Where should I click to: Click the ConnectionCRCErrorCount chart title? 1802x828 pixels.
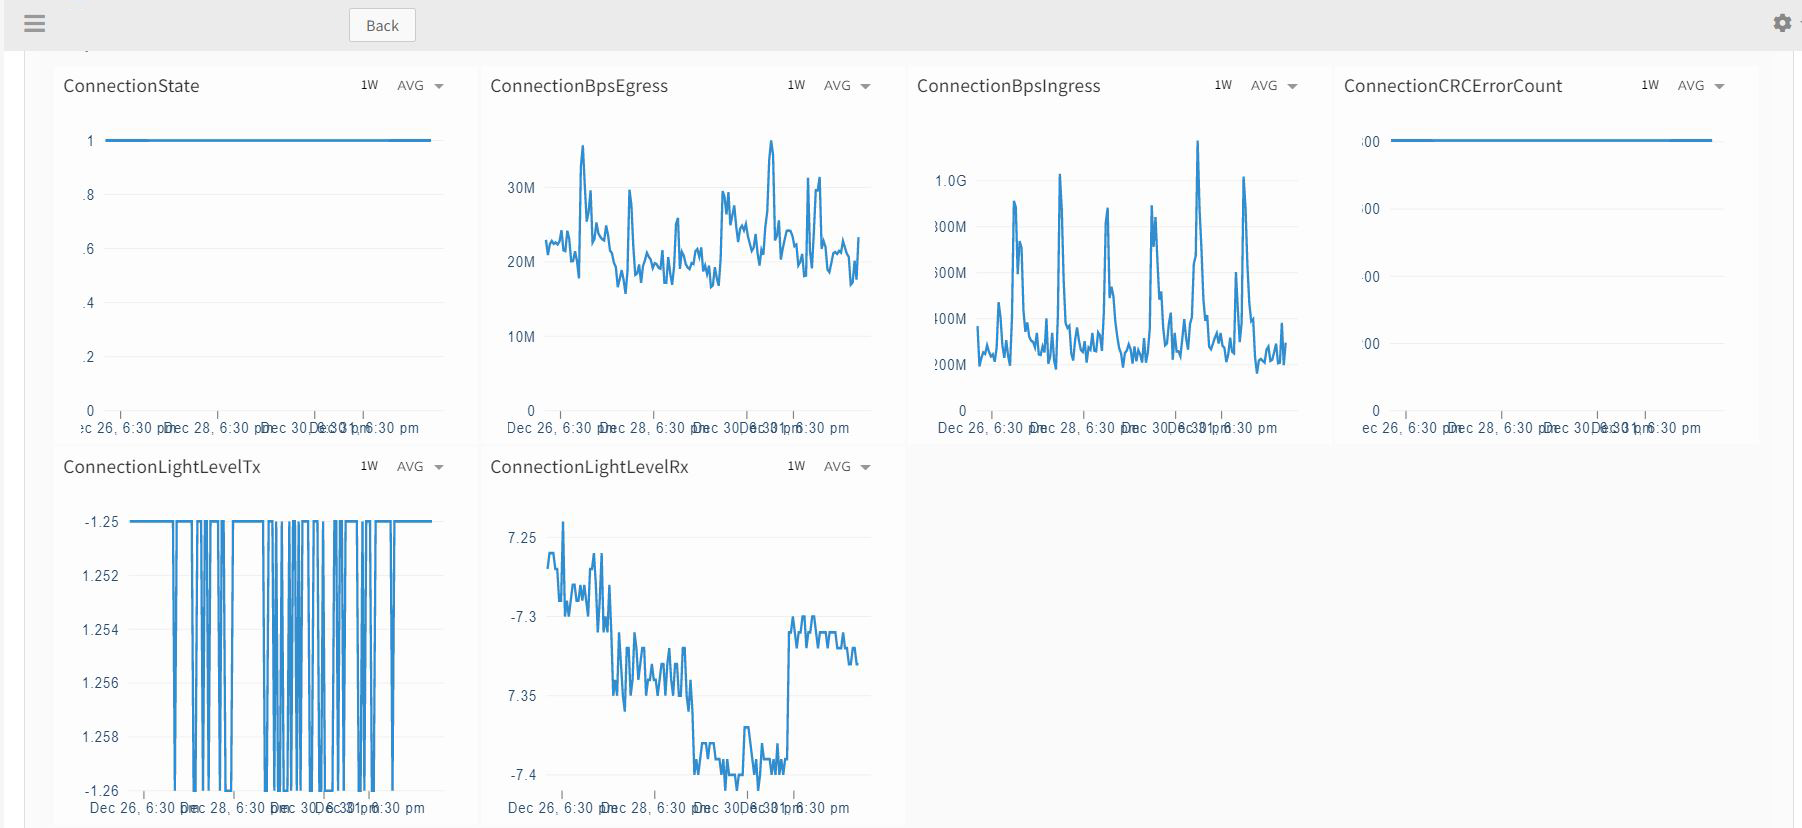pos(1452,86)
